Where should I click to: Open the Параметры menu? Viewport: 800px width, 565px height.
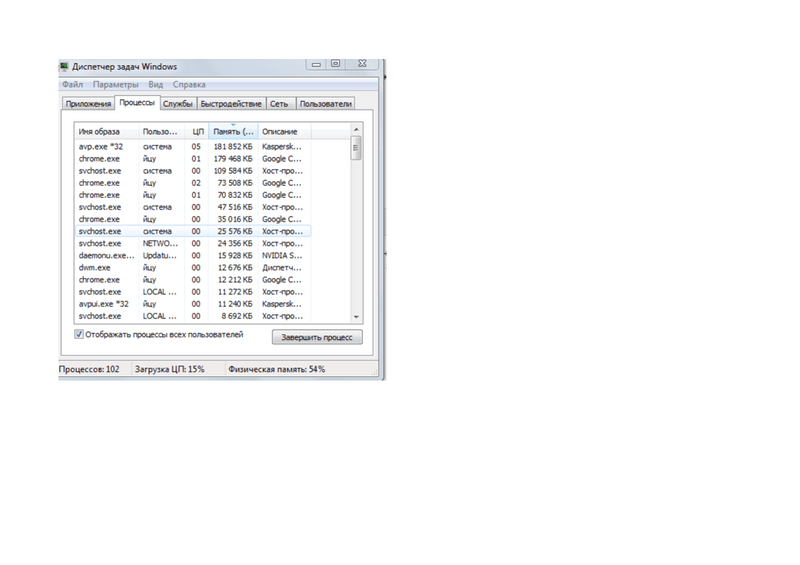(x=115, y=84)
